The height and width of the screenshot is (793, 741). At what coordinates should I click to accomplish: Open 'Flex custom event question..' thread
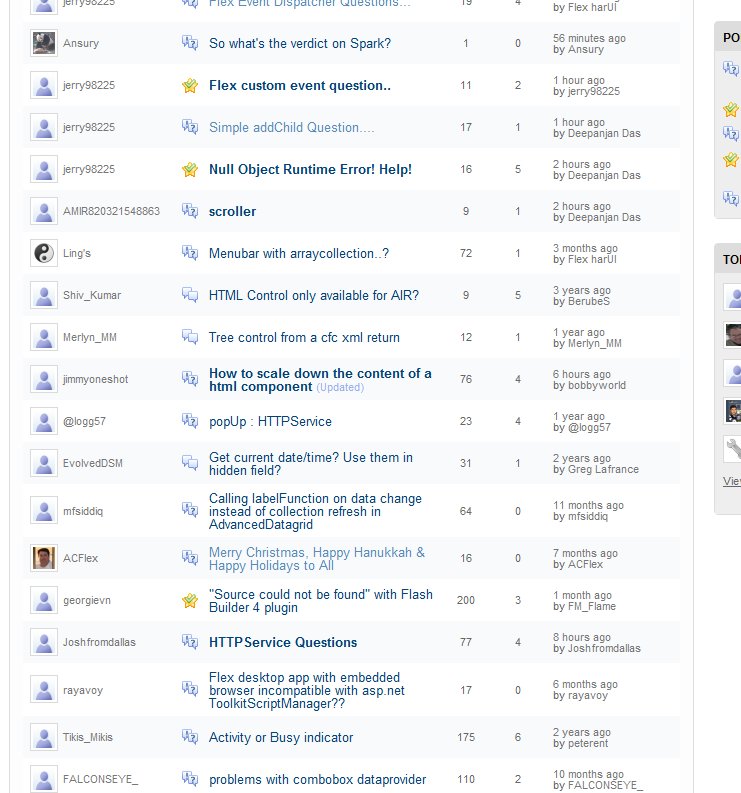pyautogui.click(x=300, y=85)
